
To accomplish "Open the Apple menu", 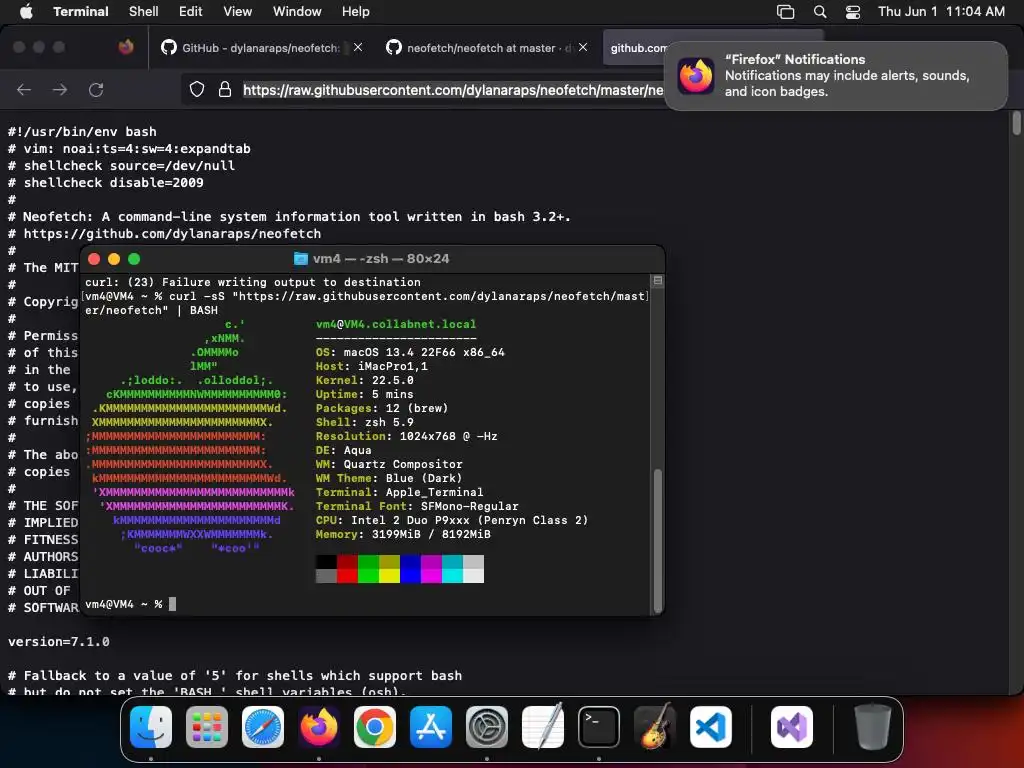I will 26,11.
